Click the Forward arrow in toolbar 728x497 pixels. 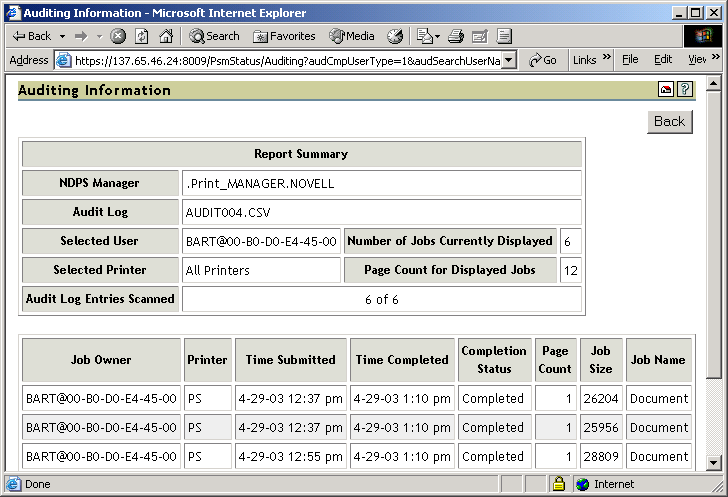[81, 36]
